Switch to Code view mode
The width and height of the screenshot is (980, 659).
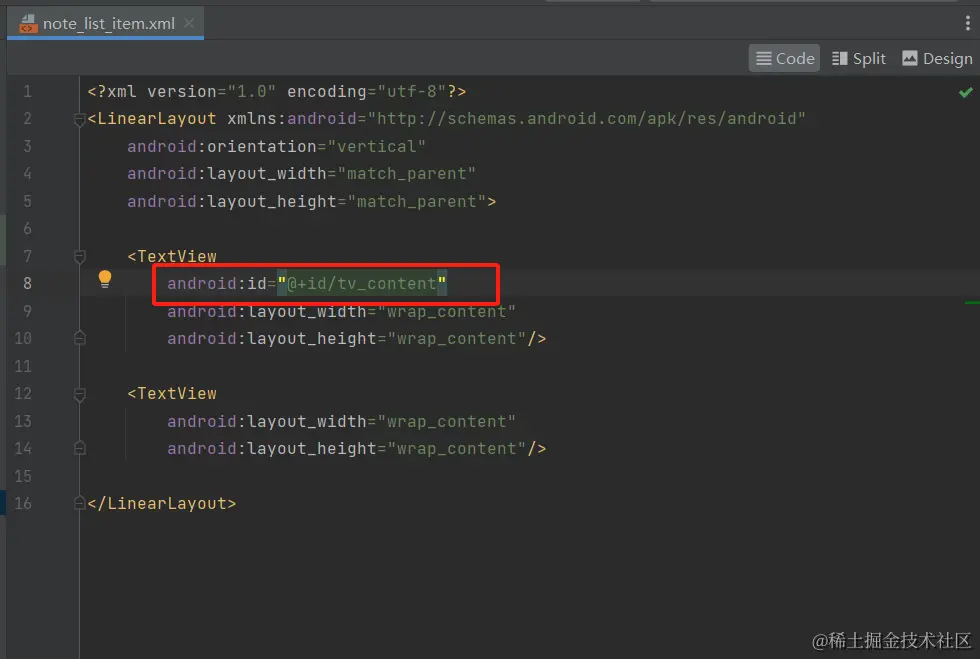pos(784,58)
